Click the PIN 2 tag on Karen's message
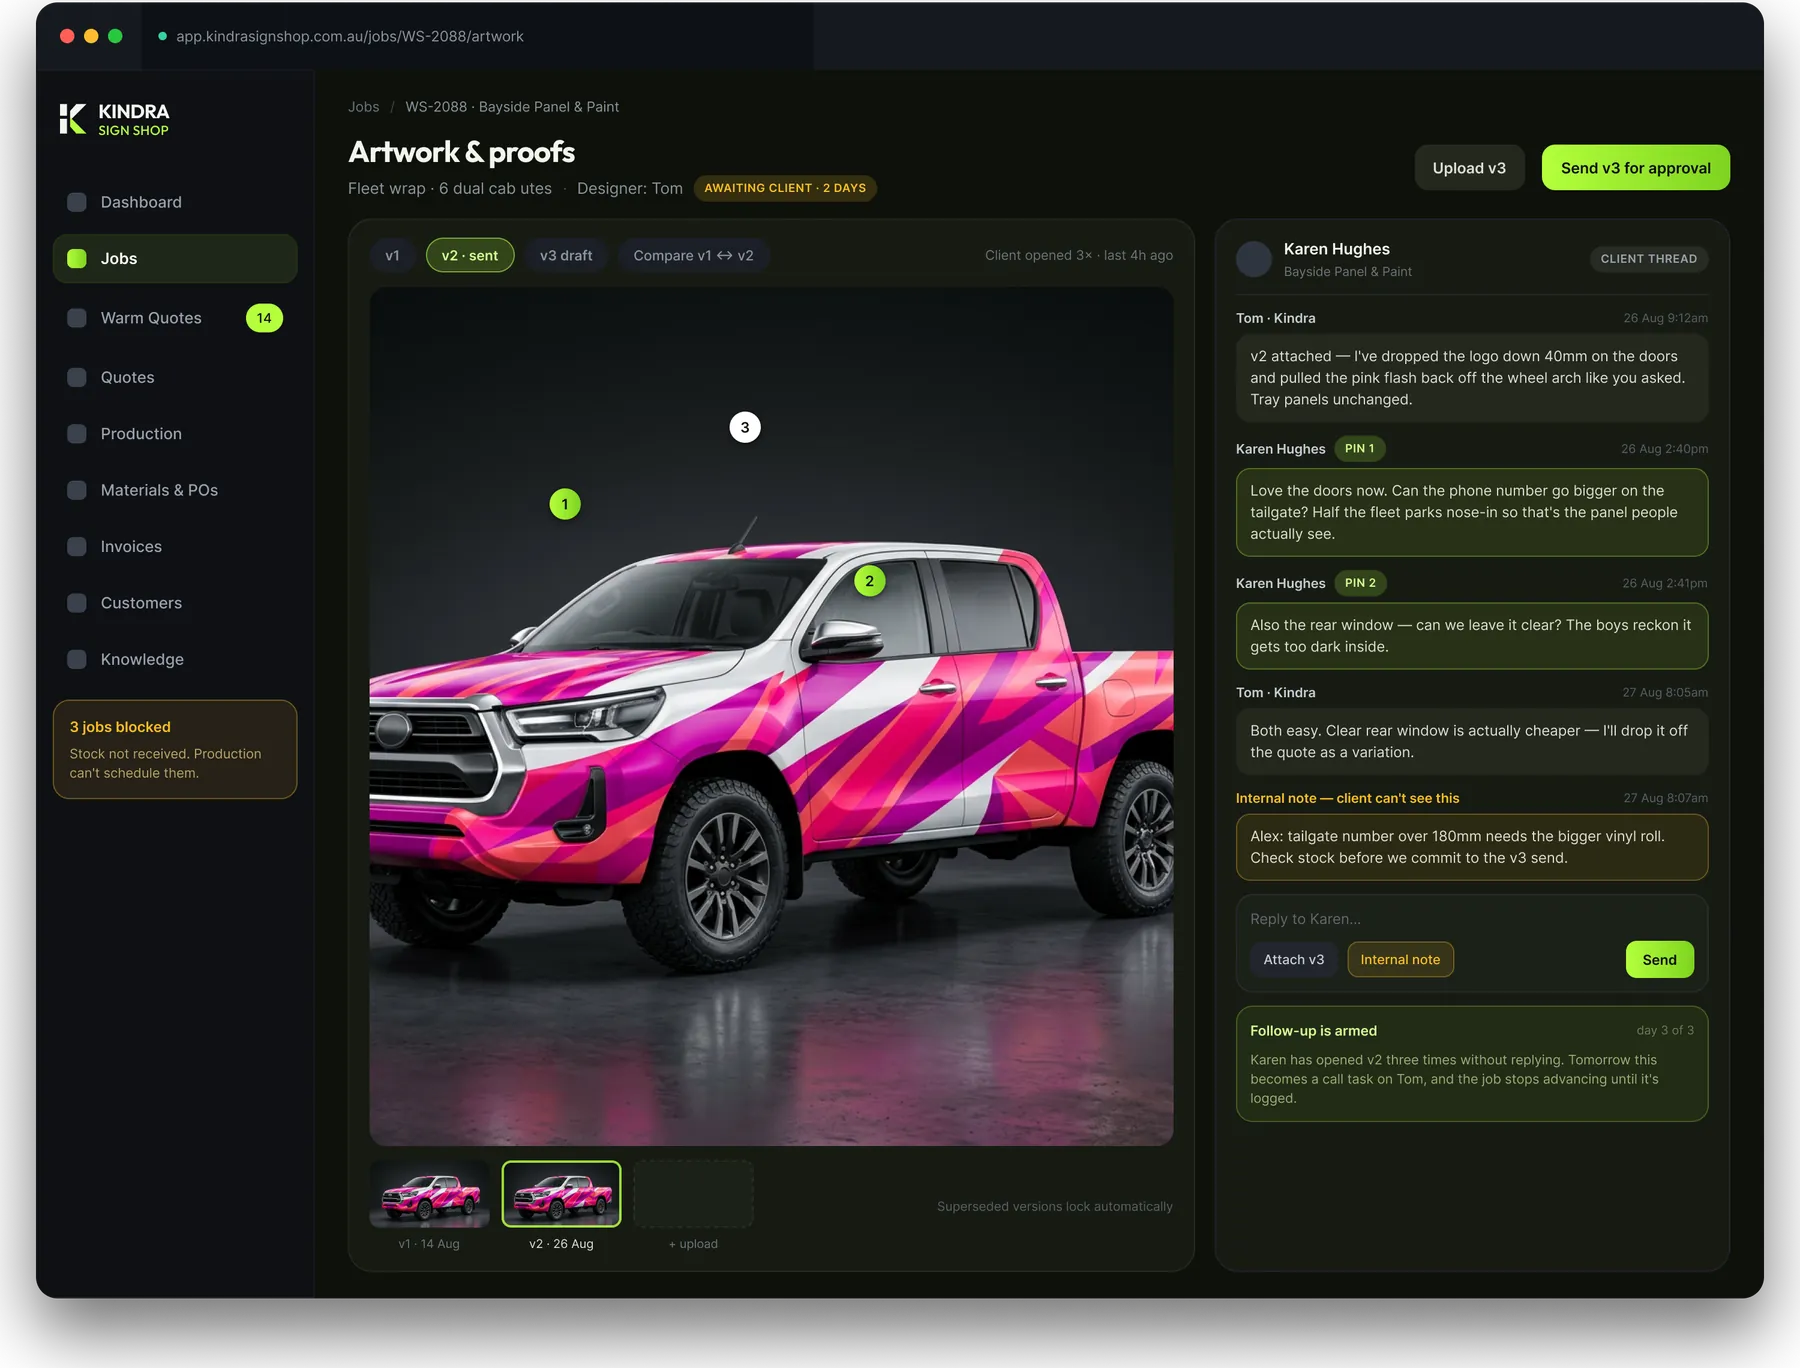 click(x=1360, y=583)
